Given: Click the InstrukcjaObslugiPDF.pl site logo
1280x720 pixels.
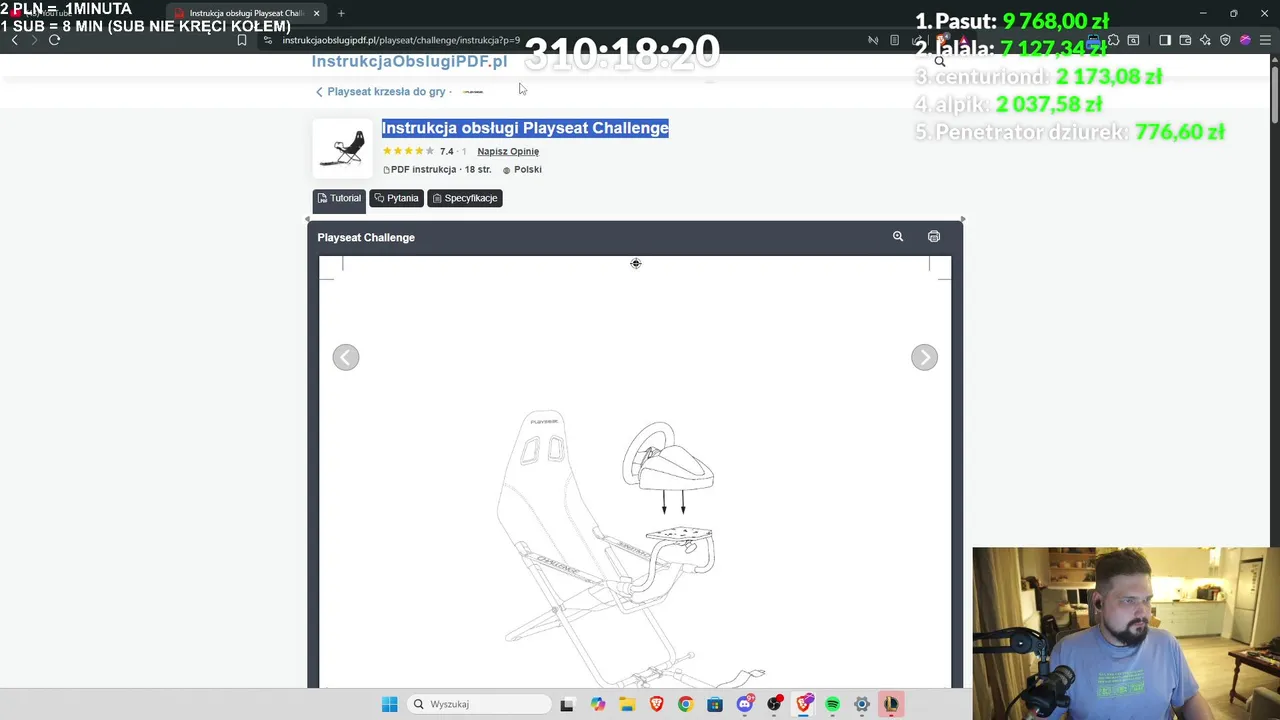Looking at the screenshot, I should (x=409, y=61).
